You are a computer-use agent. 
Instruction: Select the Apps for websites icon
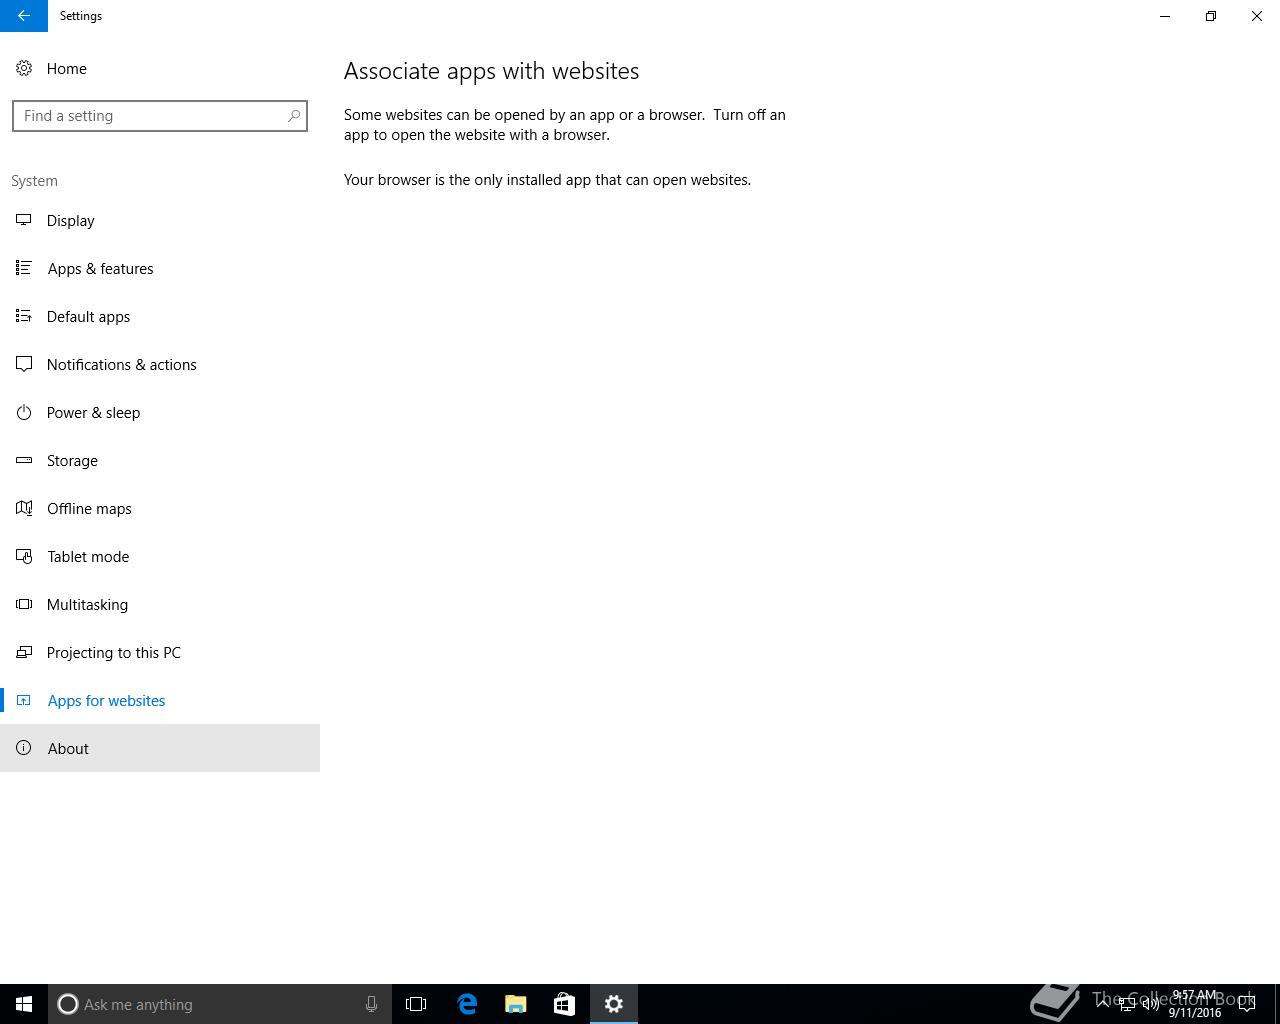24,700
